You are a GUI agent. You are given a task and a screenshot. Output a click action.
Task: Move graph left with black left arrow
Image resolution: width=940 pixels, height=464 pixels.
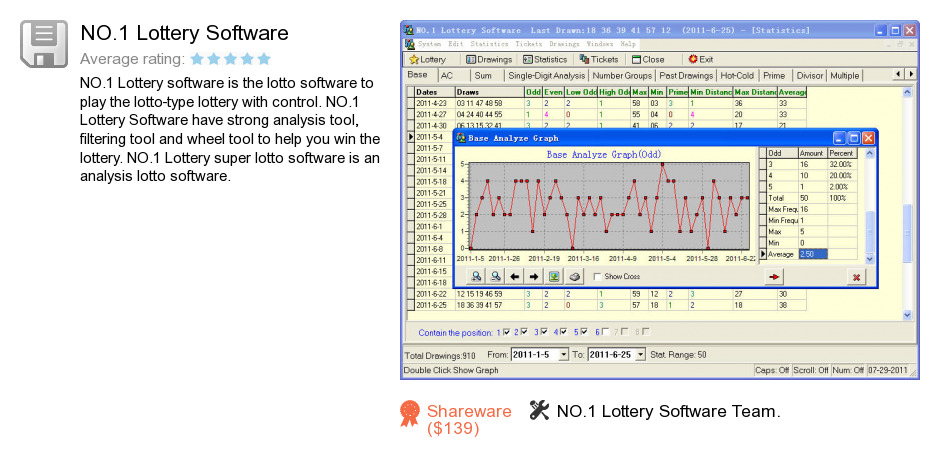coord(514,276)
